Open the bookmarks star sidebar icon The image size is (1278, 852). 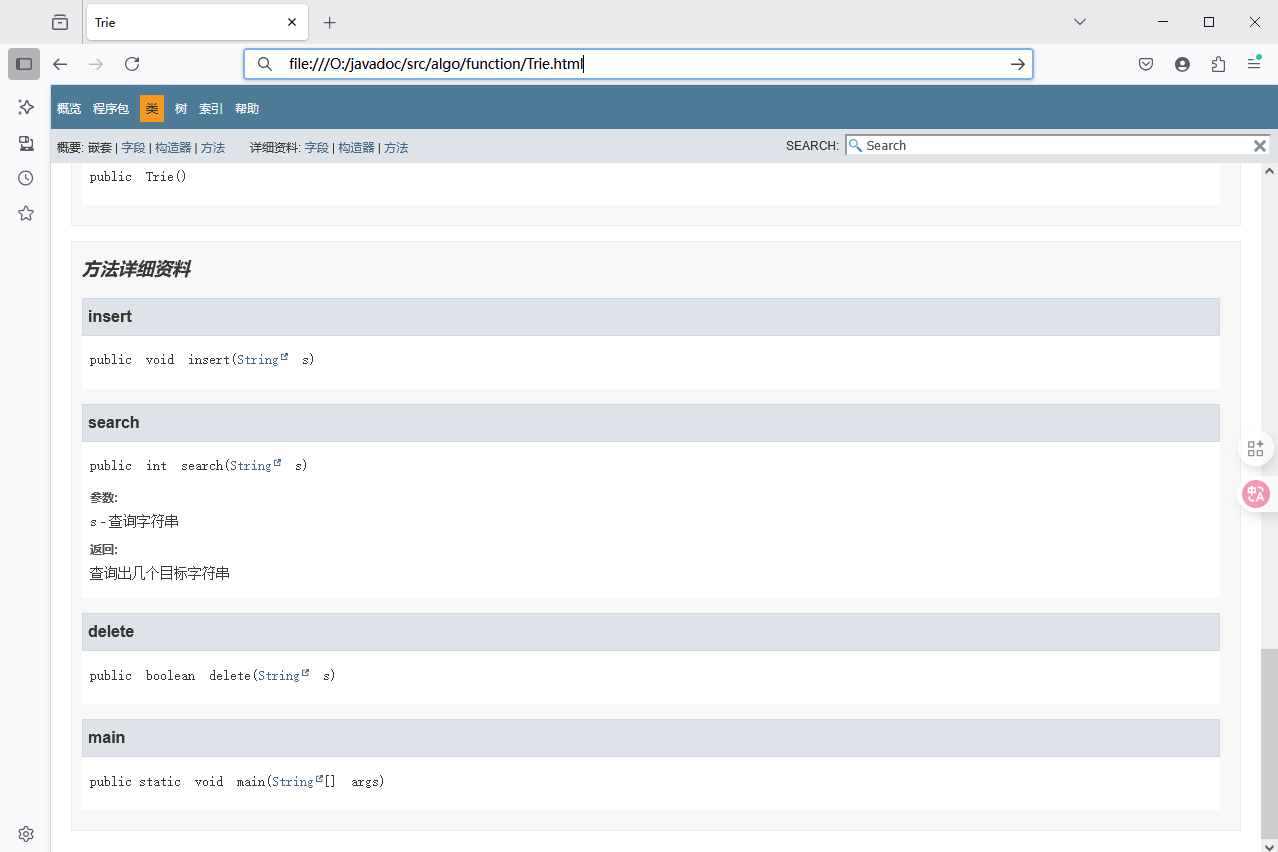pyautogui.click(x=26, y=213)
